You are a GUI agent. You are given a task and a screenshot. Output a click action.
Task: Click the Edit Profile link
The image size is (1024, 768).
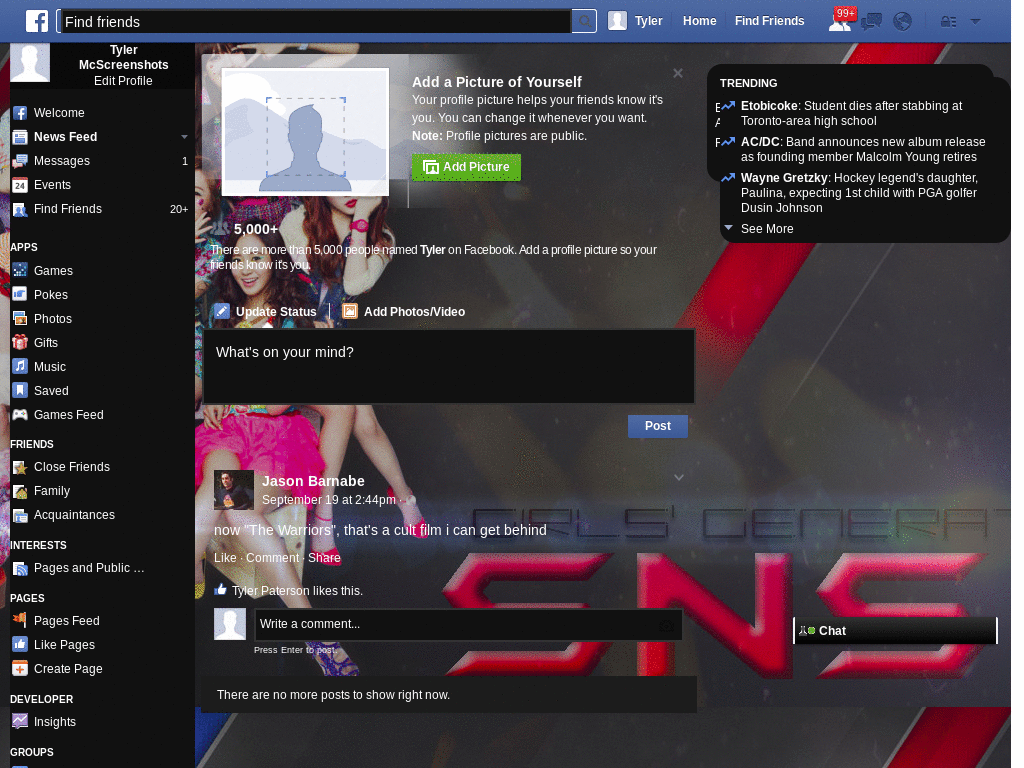(x=123, y=81)
